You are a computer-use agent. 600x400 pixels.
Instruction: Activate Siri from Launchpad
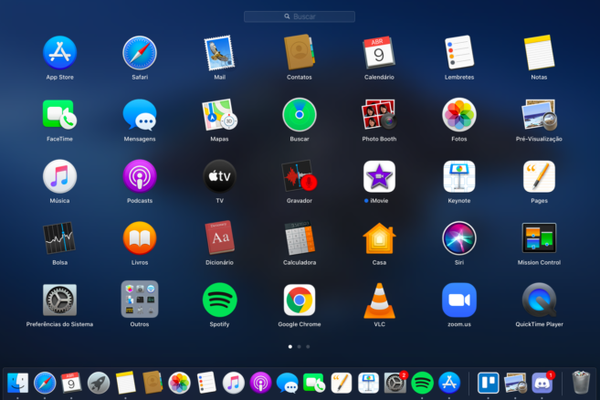tap(459, 238)
